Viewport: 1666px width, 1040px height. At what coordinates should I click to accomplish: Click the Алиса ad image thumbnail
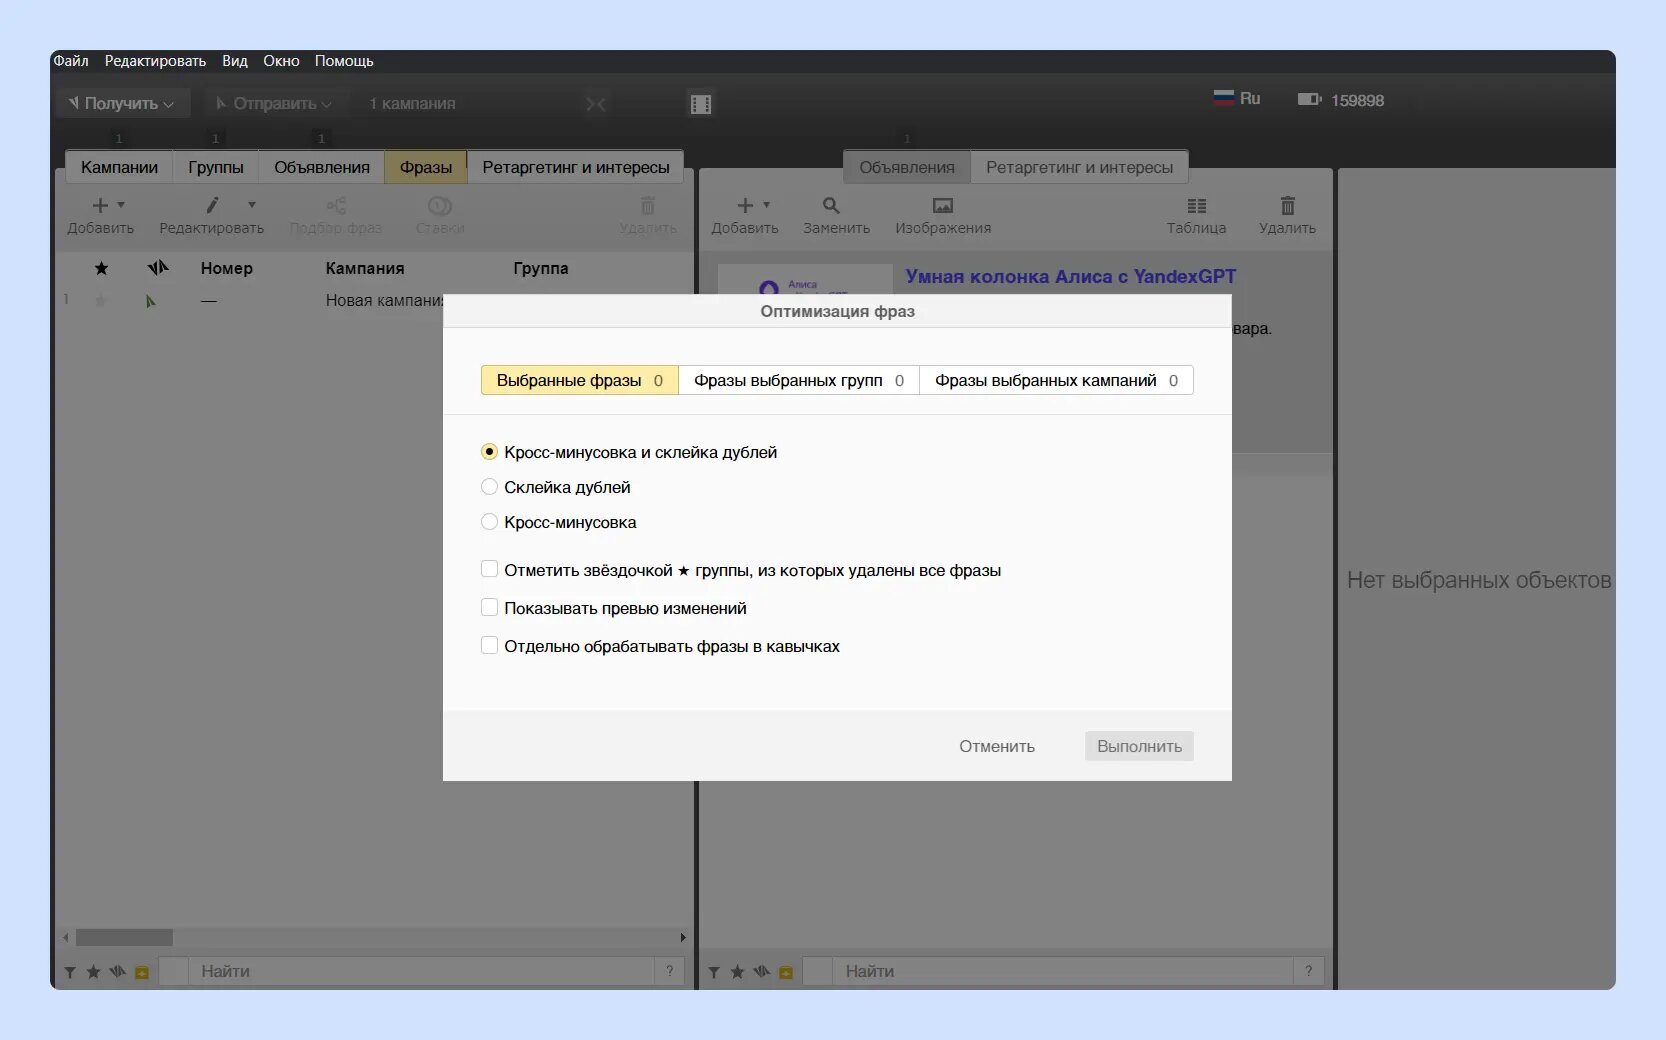[805, 279]
